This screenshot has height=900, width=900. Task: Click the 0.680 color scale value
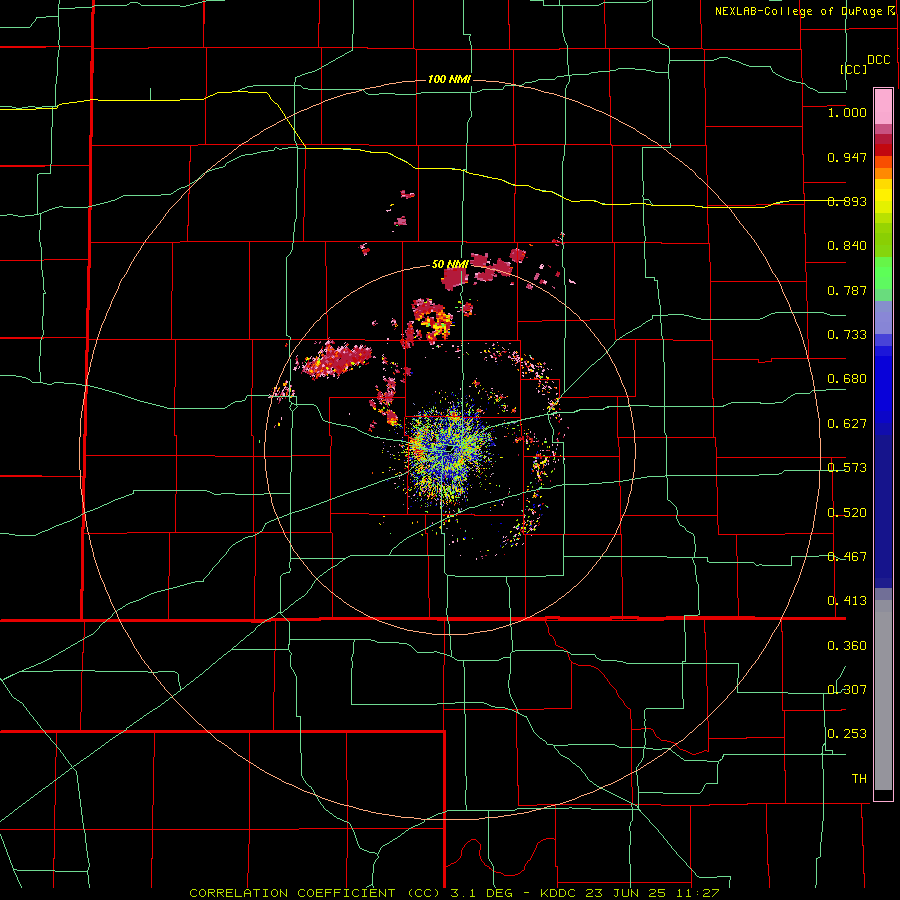coord(847,379)
